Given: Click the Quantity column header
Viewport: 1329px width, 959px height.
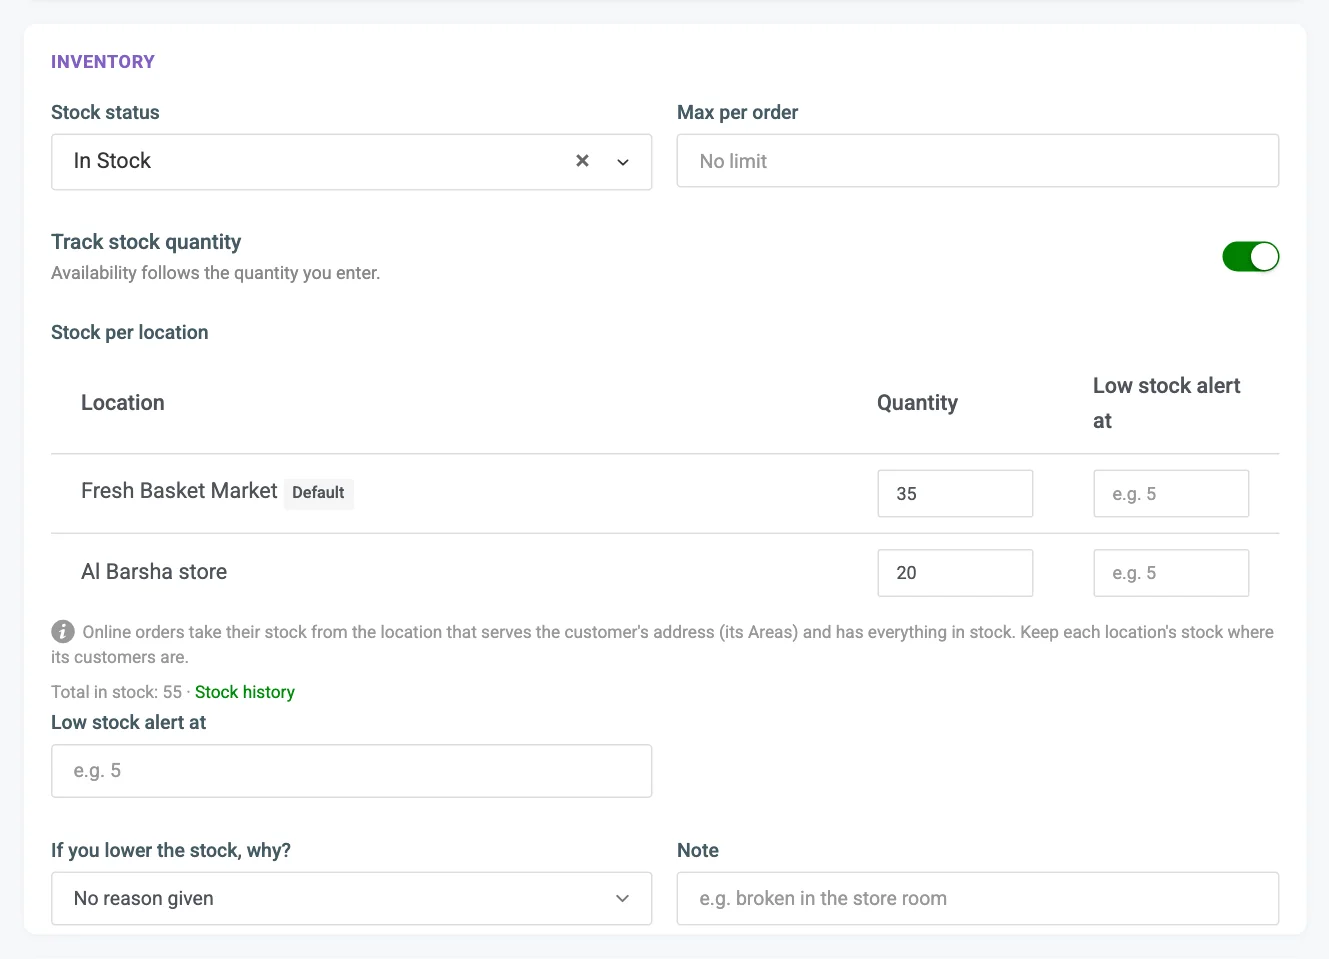Looking at the screenshot, I should (x=917, y=403).
